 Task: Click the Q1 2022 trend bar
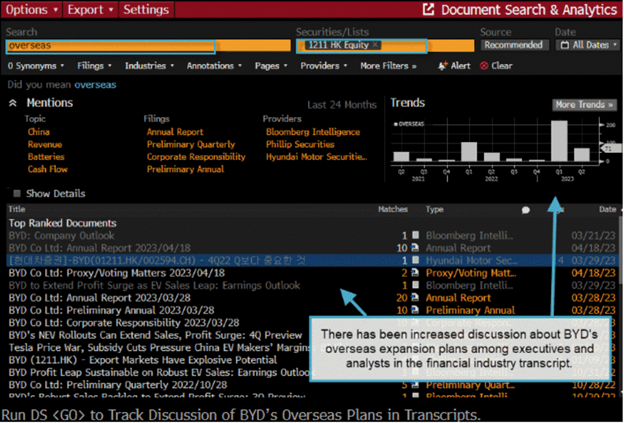pyautogui.click(x=469, y=151)
